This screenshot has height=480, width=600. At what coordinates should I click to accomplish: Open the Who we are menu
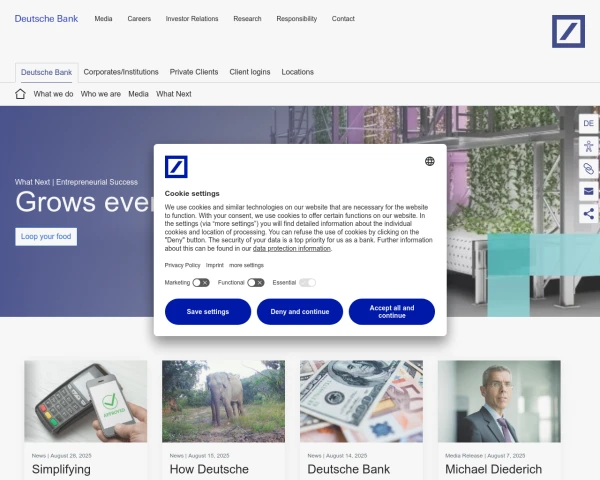101,94
